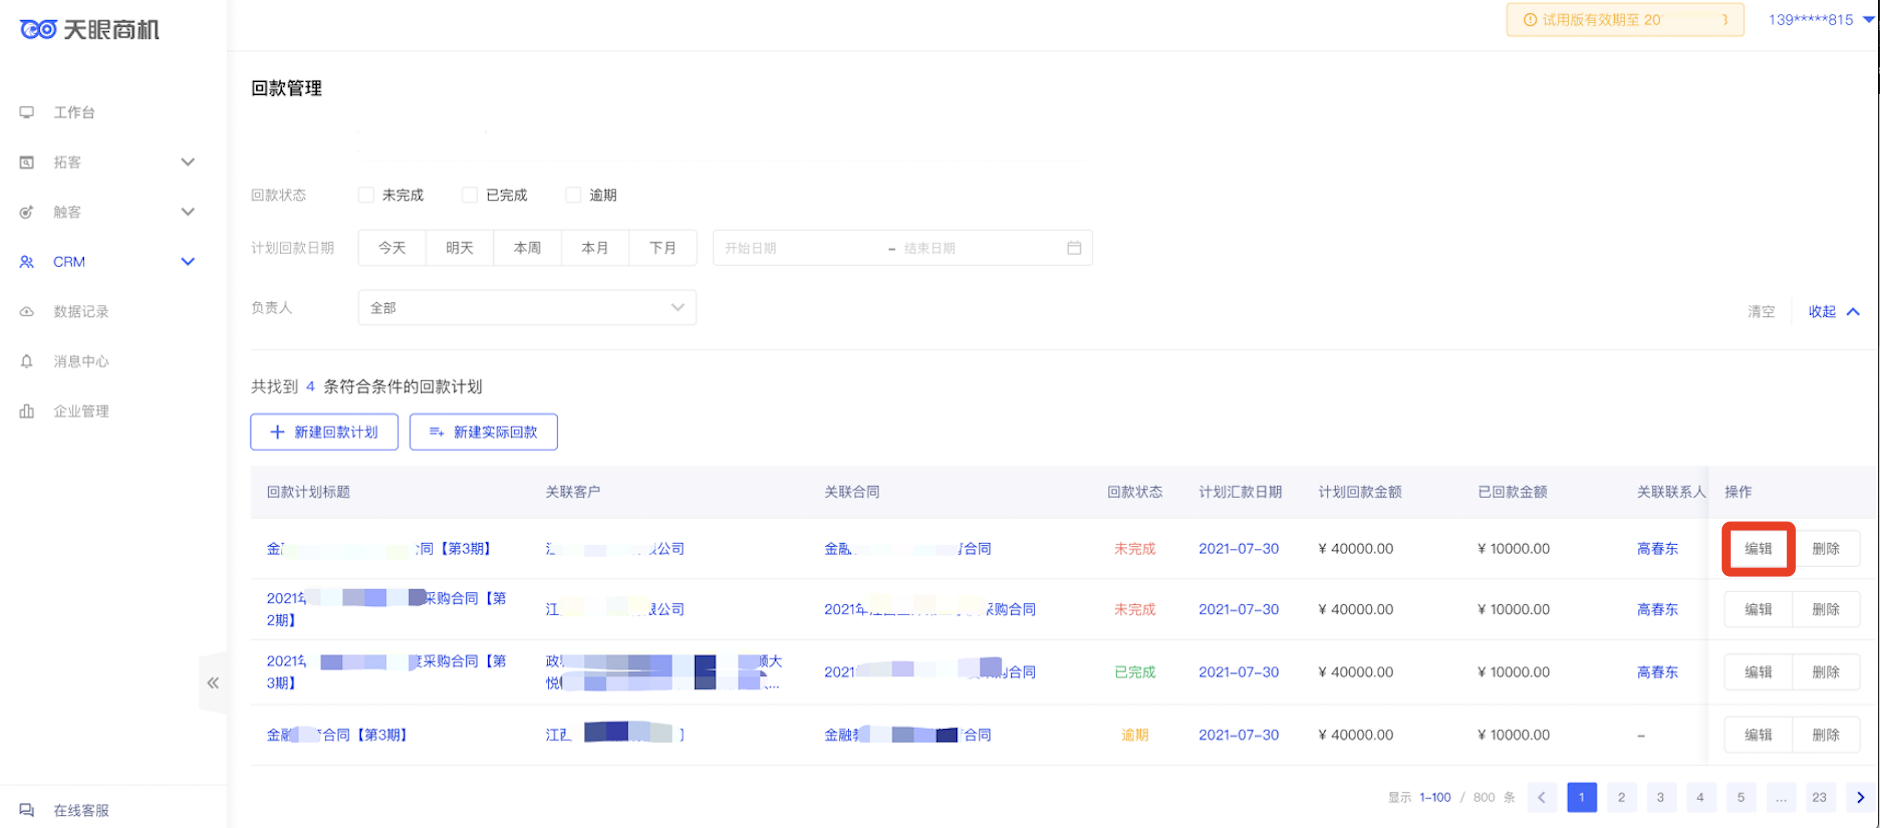Open the calendar icon in date range
The width and height of the screenshot is (1880, 828).
(1074, 248)
